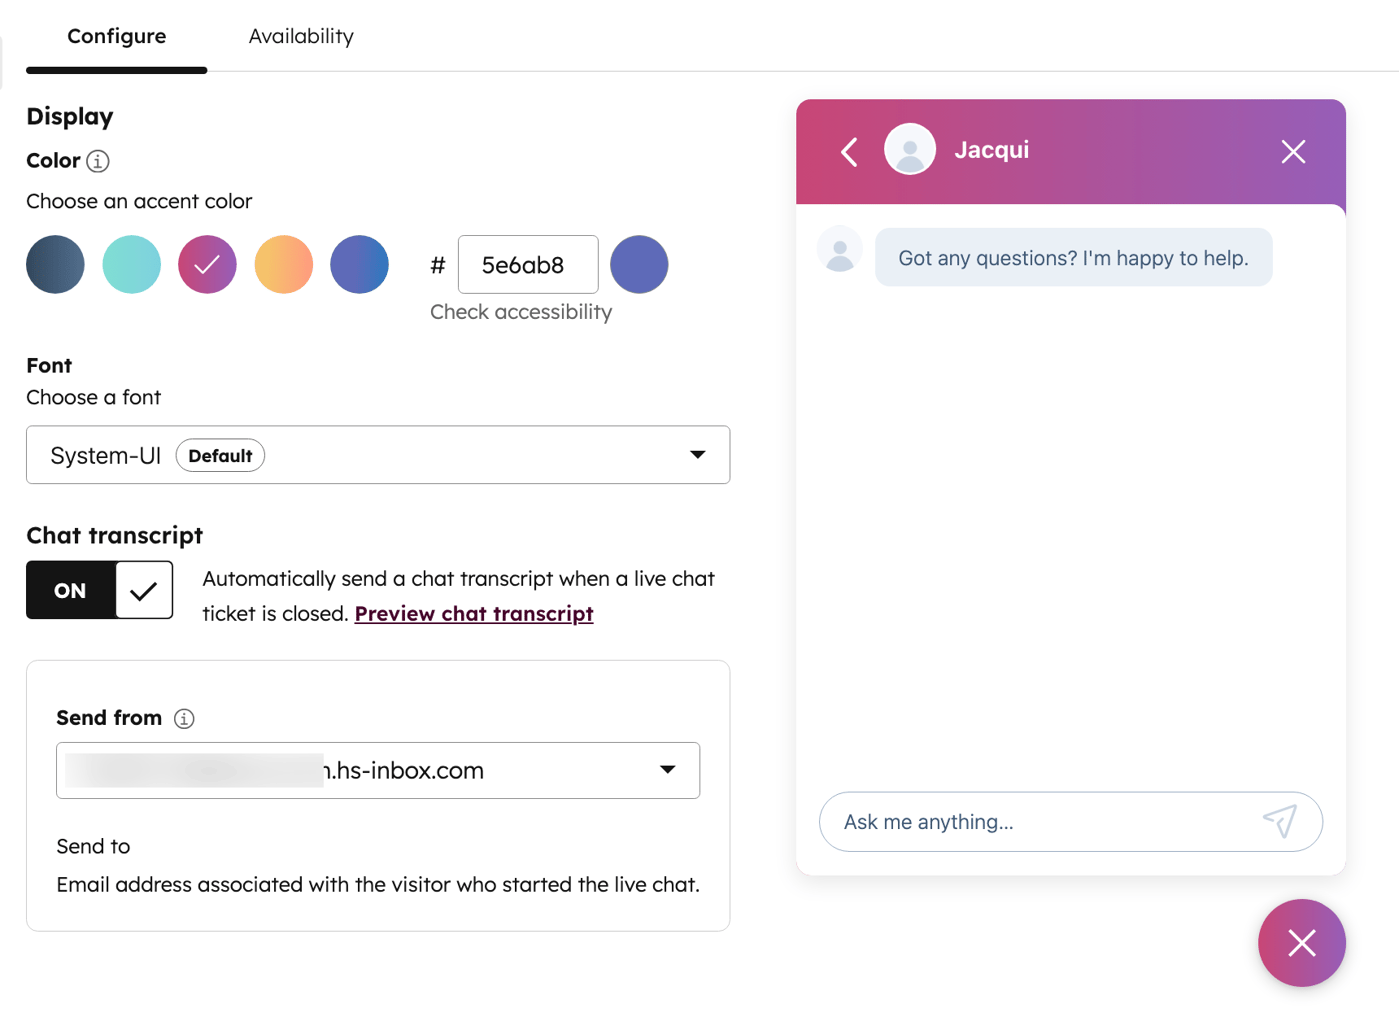1399x1017 pixels.
Task: Select the orange accent color swatch
Action: pos(283,264)
